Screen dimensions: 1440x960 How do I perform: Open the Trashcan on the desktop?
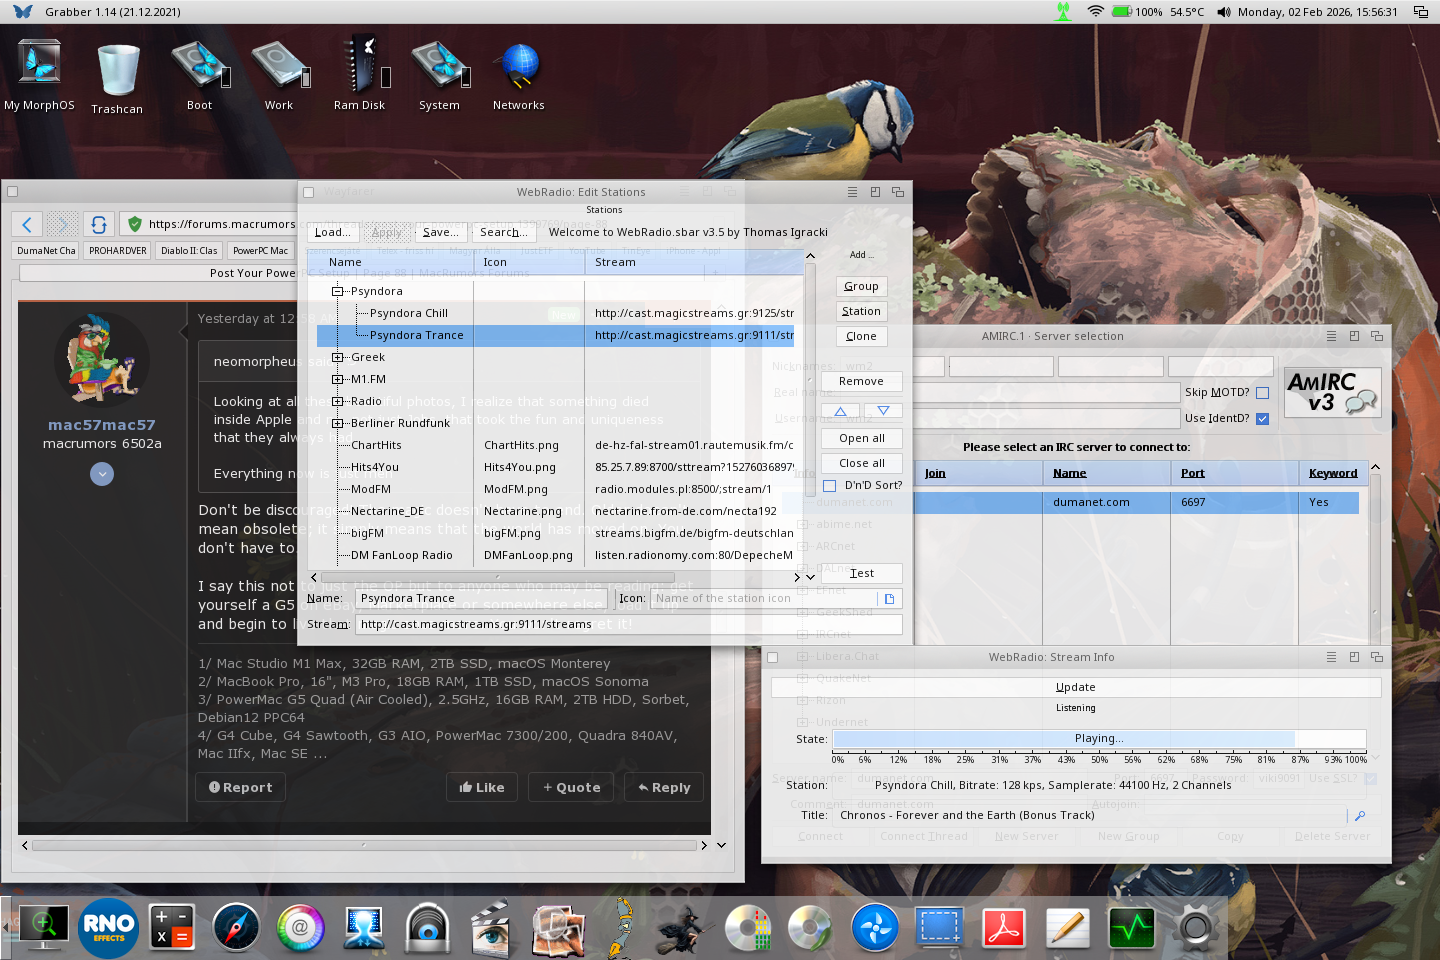(x=118, y=78)
